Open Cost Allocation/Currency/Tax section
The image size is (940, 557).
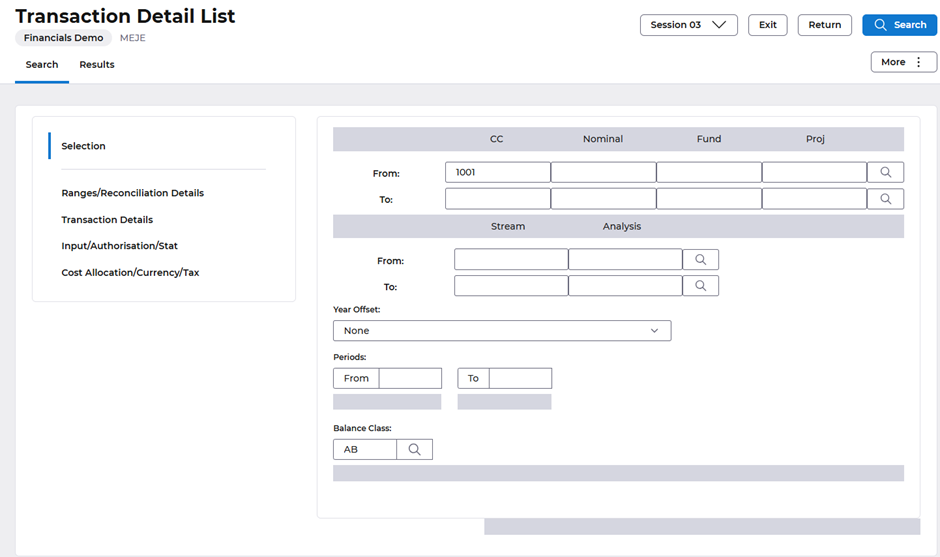(x=130, y=273)
